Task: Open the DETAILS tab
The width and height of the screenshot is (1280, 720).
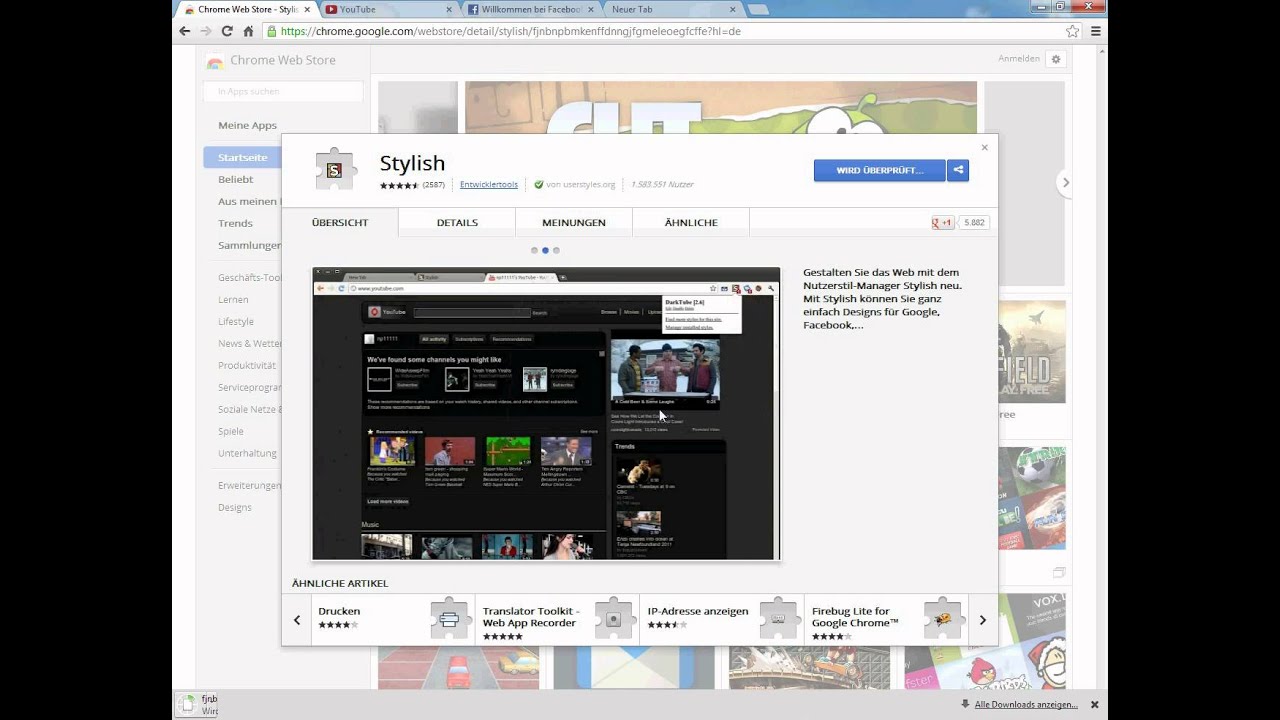Action: (x=457, y=222)
